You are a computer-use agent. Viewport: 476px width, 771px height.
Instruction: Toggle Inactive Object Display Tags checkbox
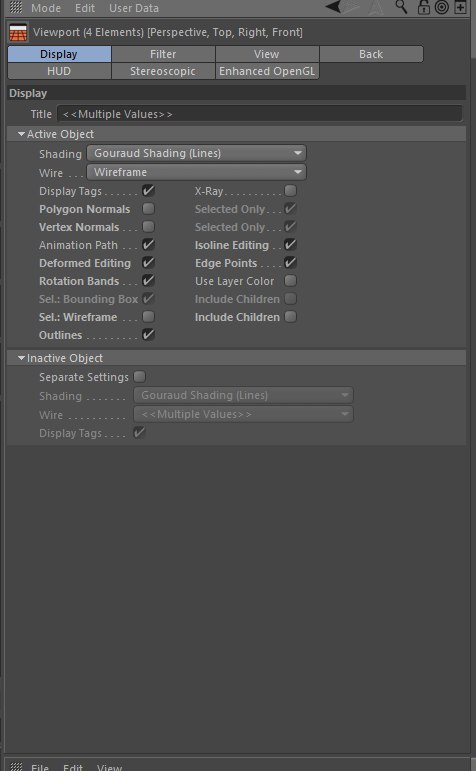pyautogui.click(x=140, y=433)
